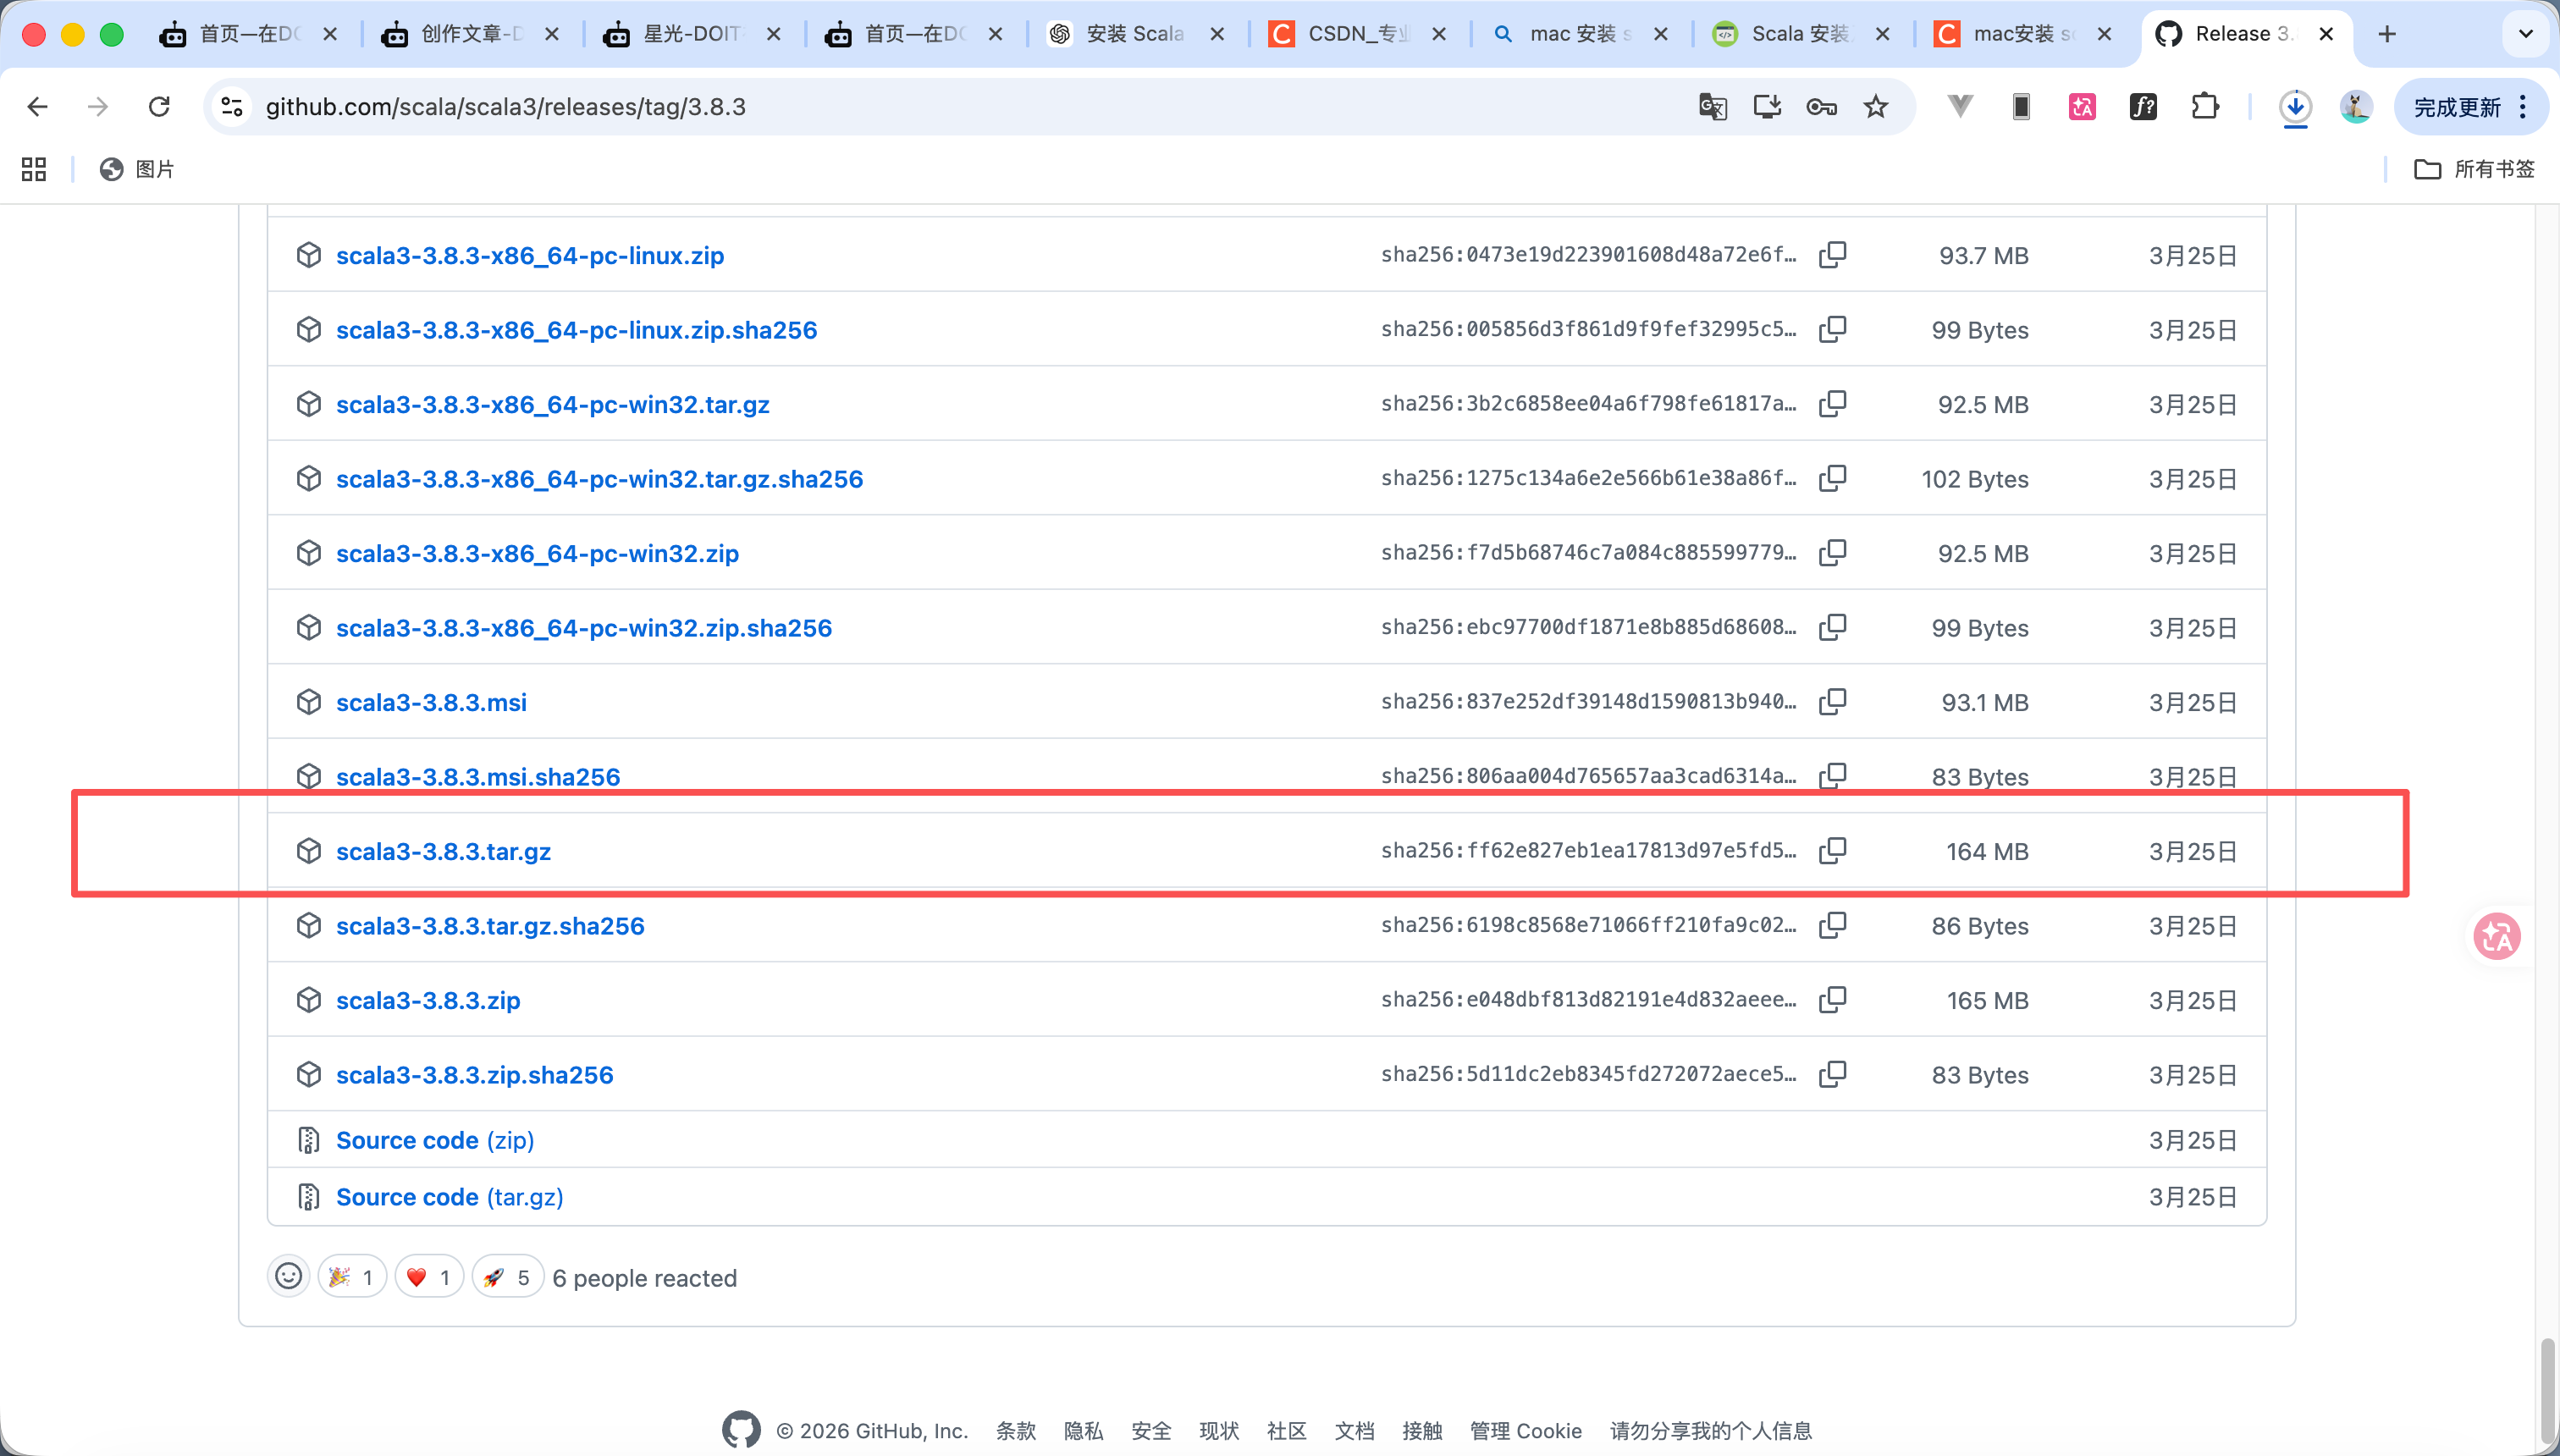Viewport: 2560px width, 1456px height.
Task: Click the floating pink translate widget
Action: coord(2497,937)
